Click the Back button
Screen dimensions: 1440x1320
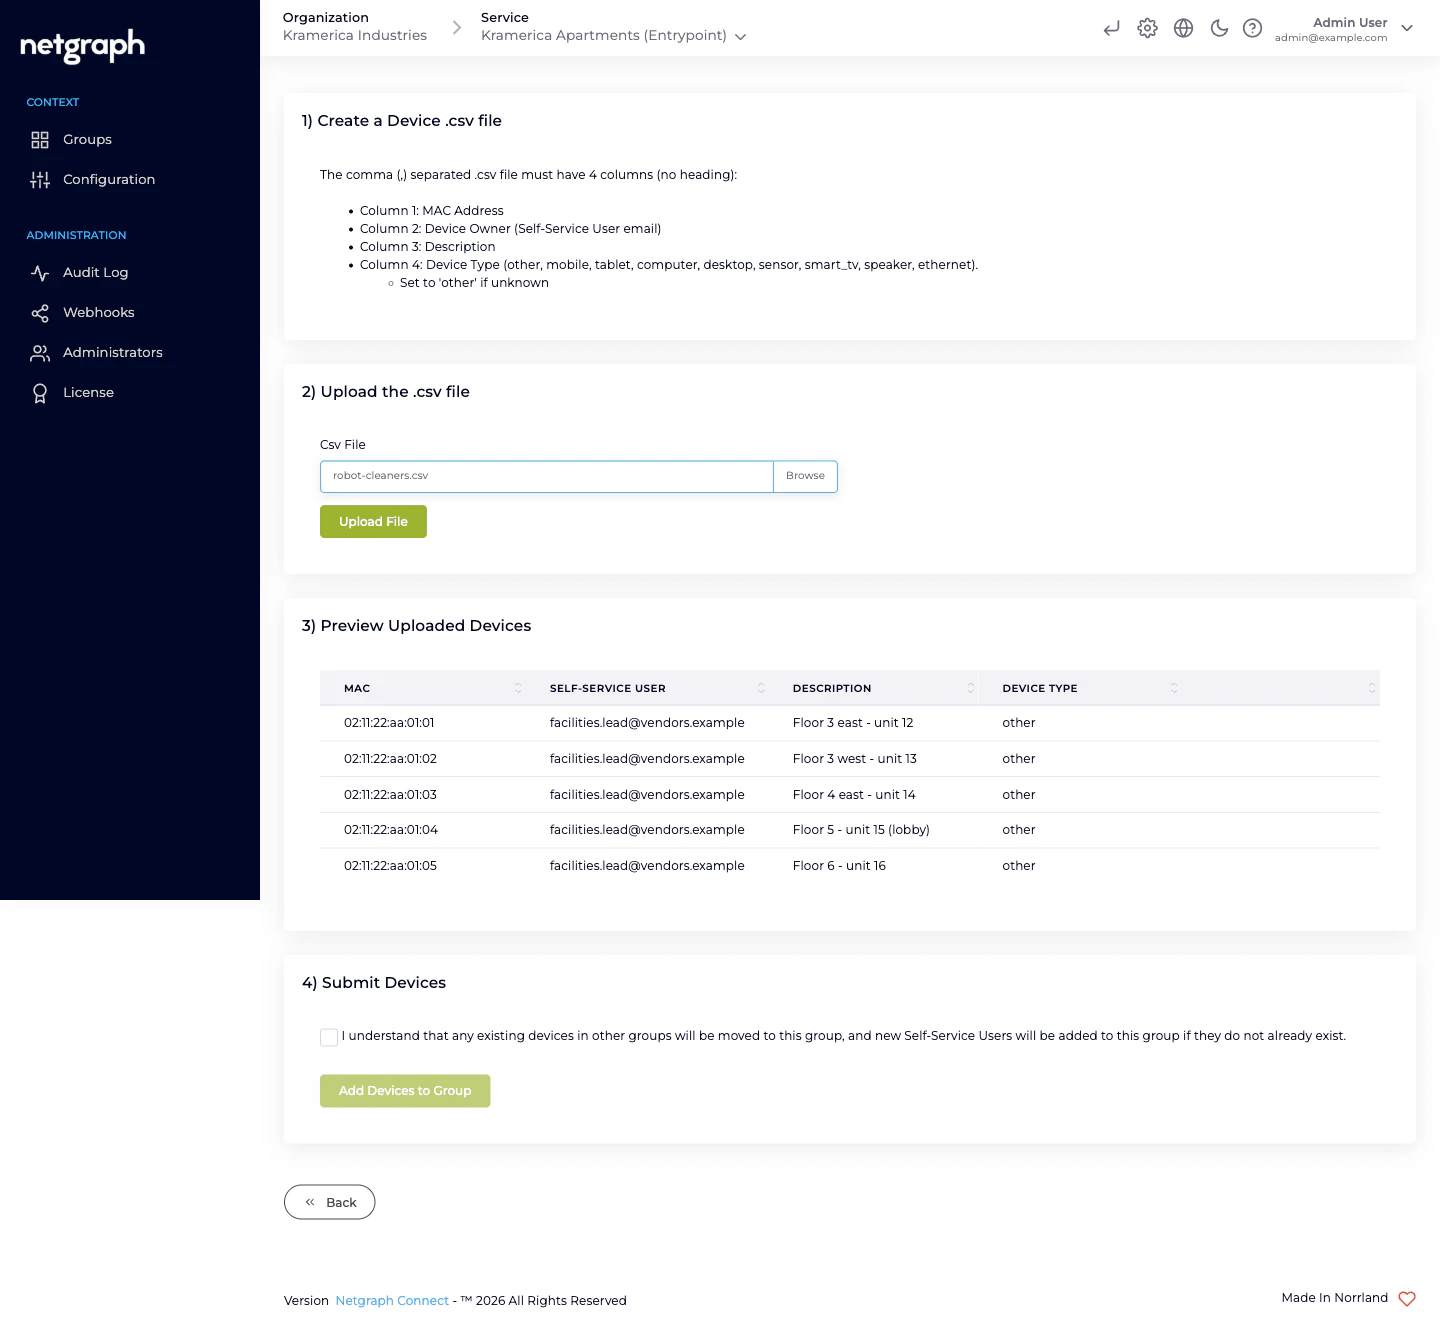[x=329, y=1202]
